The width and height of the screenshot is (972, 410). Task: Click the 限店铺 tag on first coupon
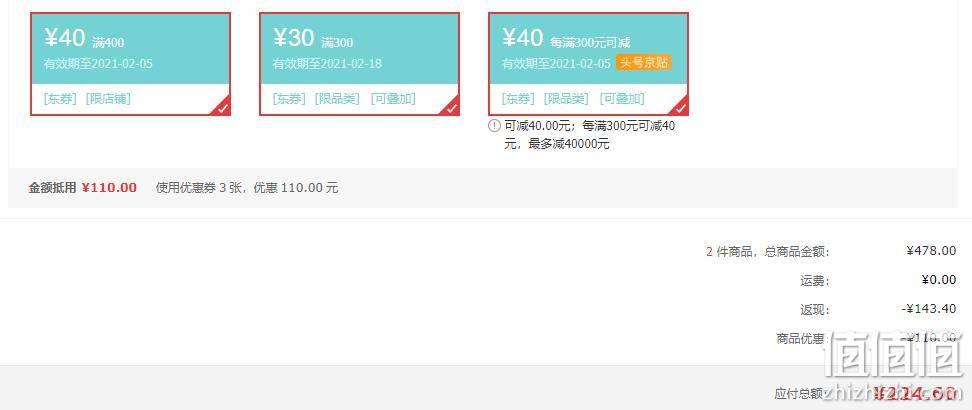108,99
